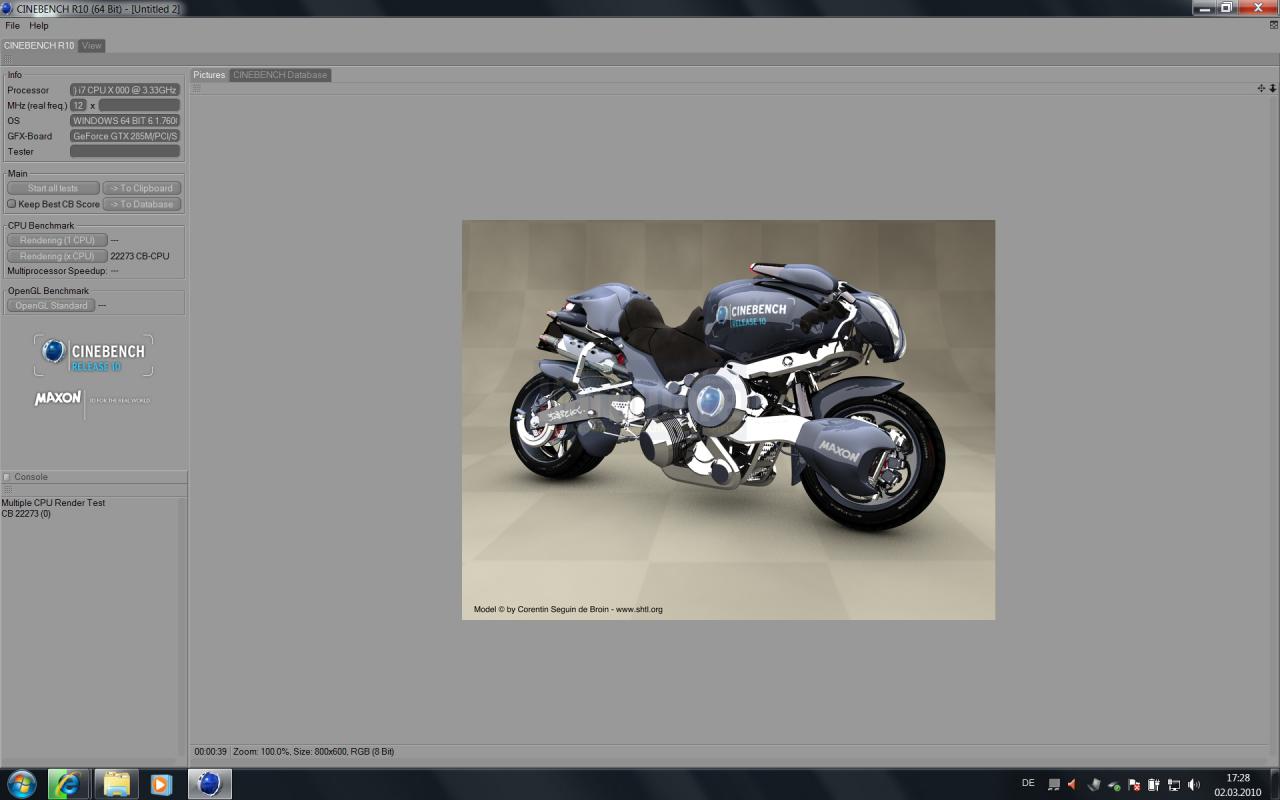Click the MAXON logo

58,398
